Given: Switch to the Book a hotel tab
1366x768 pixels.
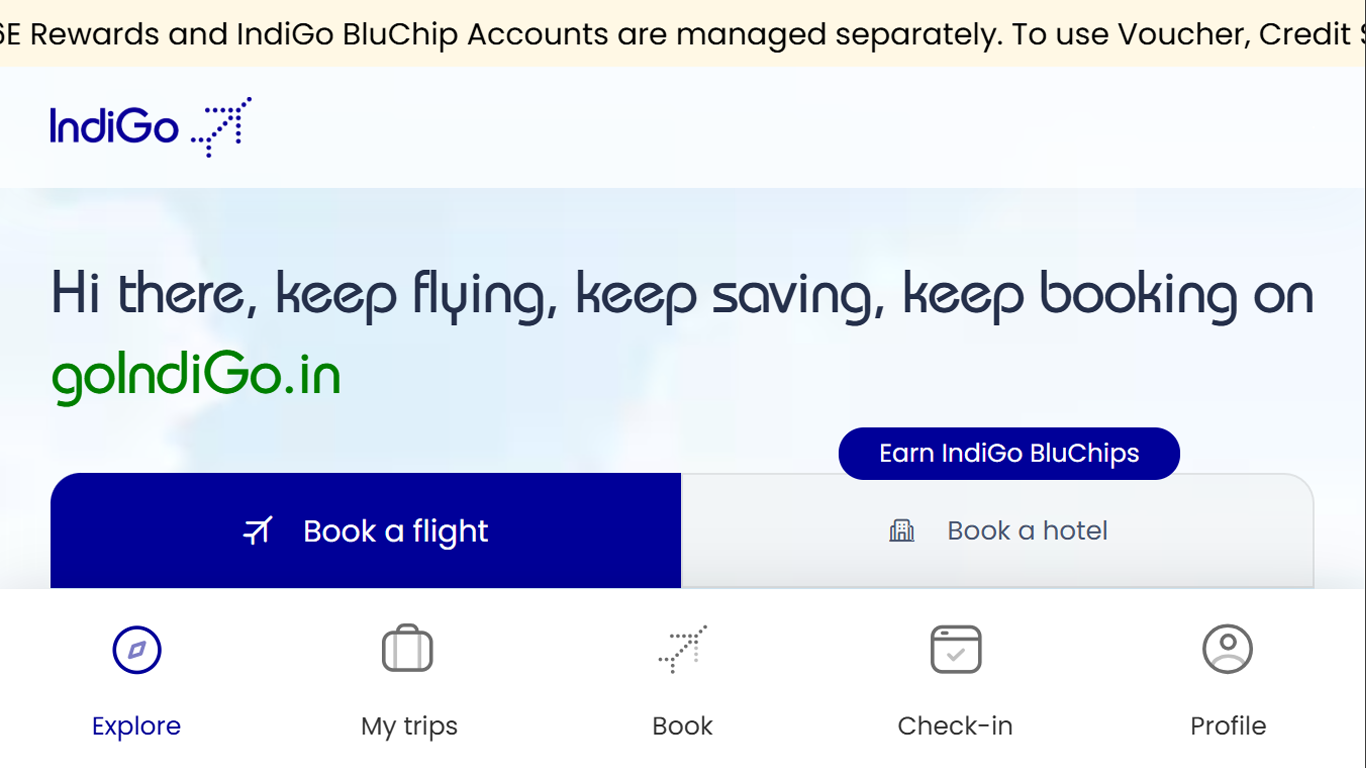Looking at the screenshot, I should pyautogui.click(x=997, y=531).
